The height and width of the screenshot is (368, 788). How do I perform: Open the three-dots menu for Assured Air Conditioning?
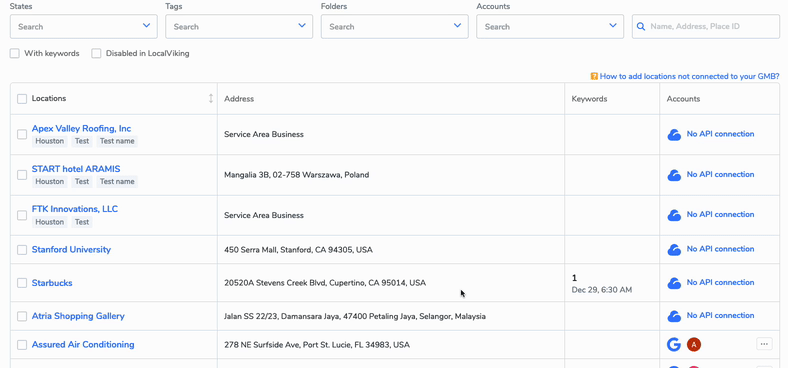pyautogui.click(x=764, y=344)
